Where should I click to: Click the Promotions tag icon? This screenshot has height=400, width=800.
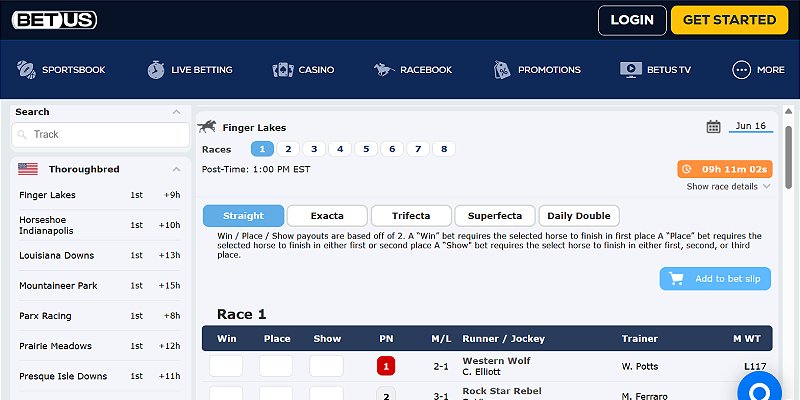pyautogui.click(x=502, y=70)
